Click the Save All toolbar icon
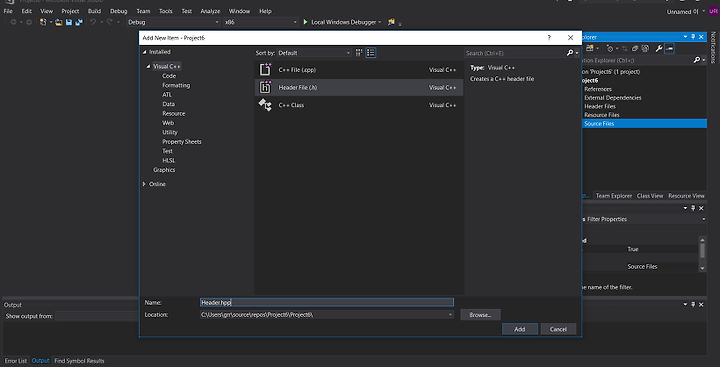 (79, 22)
